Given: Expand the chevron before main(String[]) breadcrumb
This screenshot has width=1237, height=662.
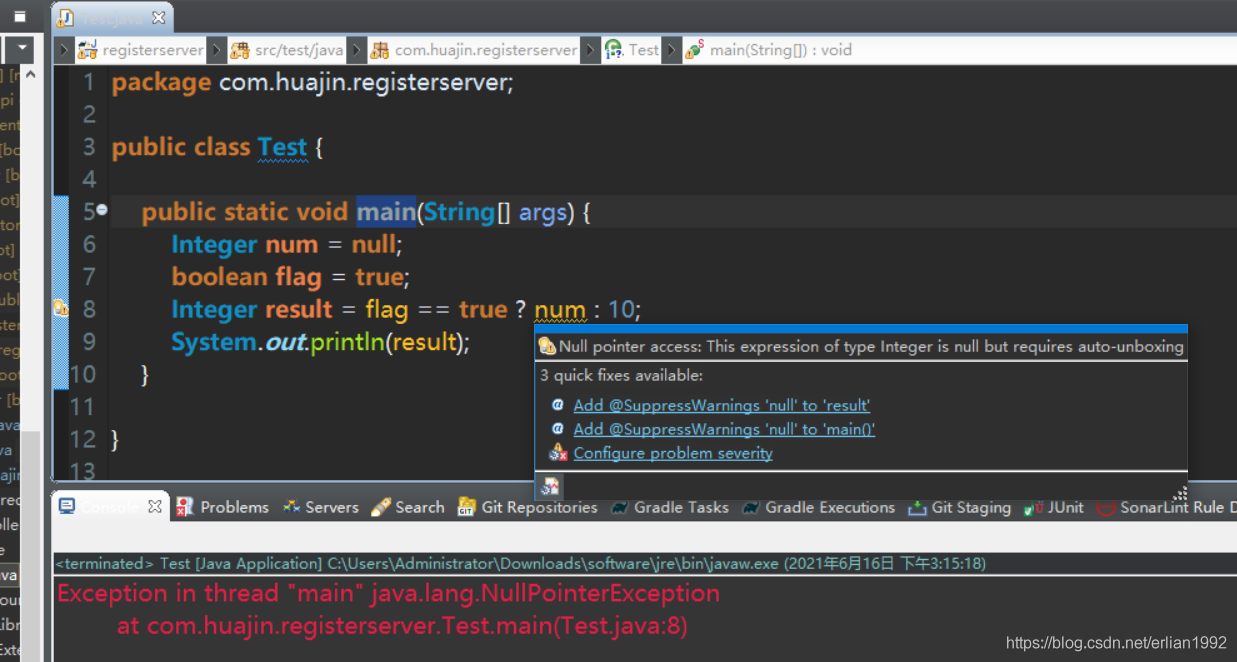Looking at the screenshot, I should coord(671,50).
